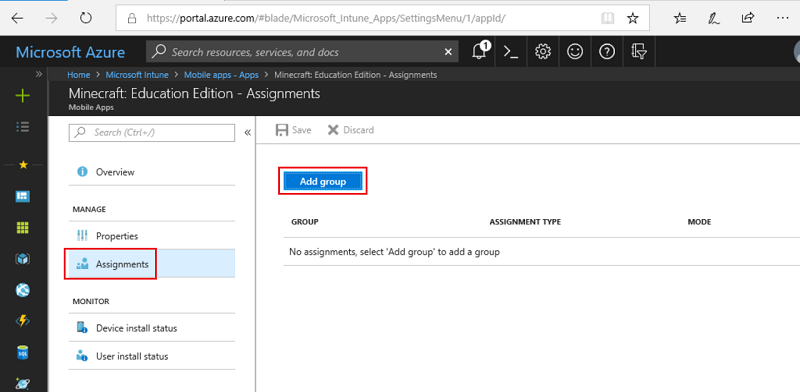This screenshot has height=392, width=800.
Task: Click the browser forward arrow
Action: (51, 19)
